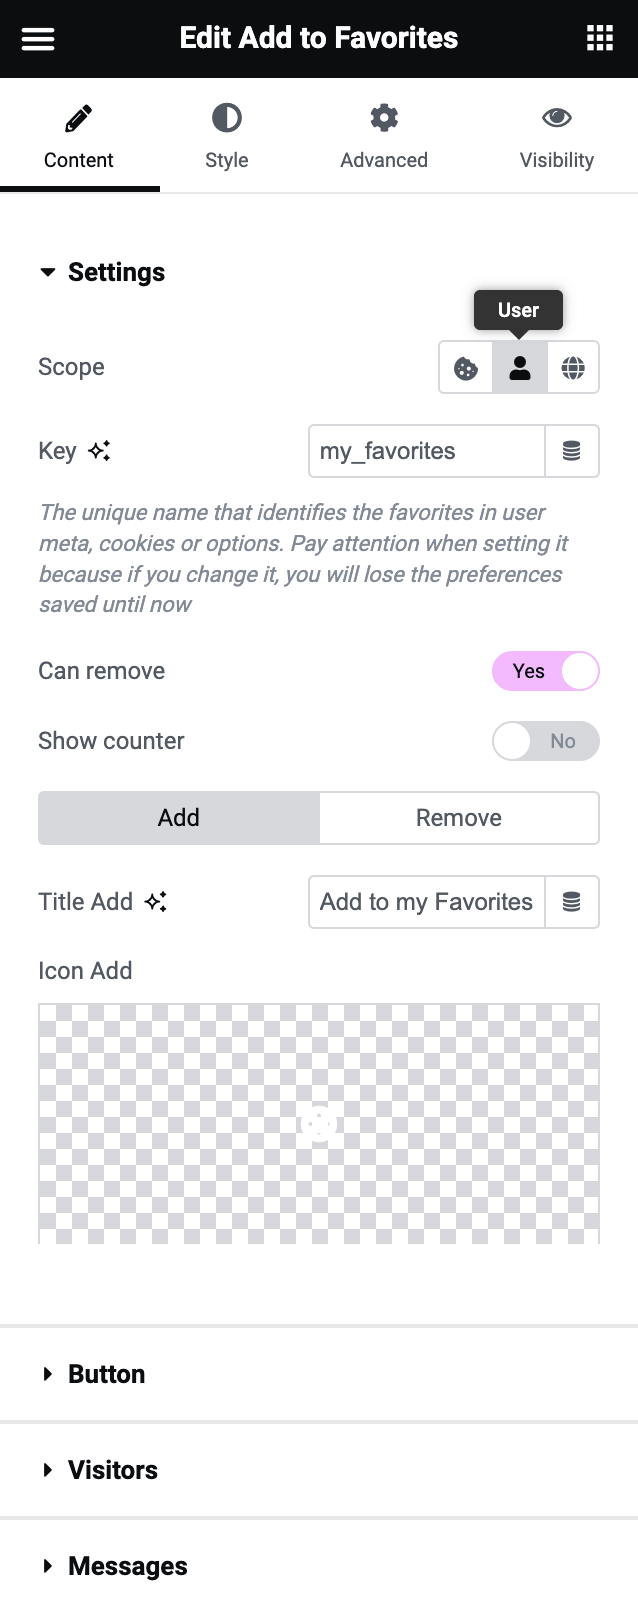638x1612 pixels.
Task: Select User scope icon
Action: [520, 368]
